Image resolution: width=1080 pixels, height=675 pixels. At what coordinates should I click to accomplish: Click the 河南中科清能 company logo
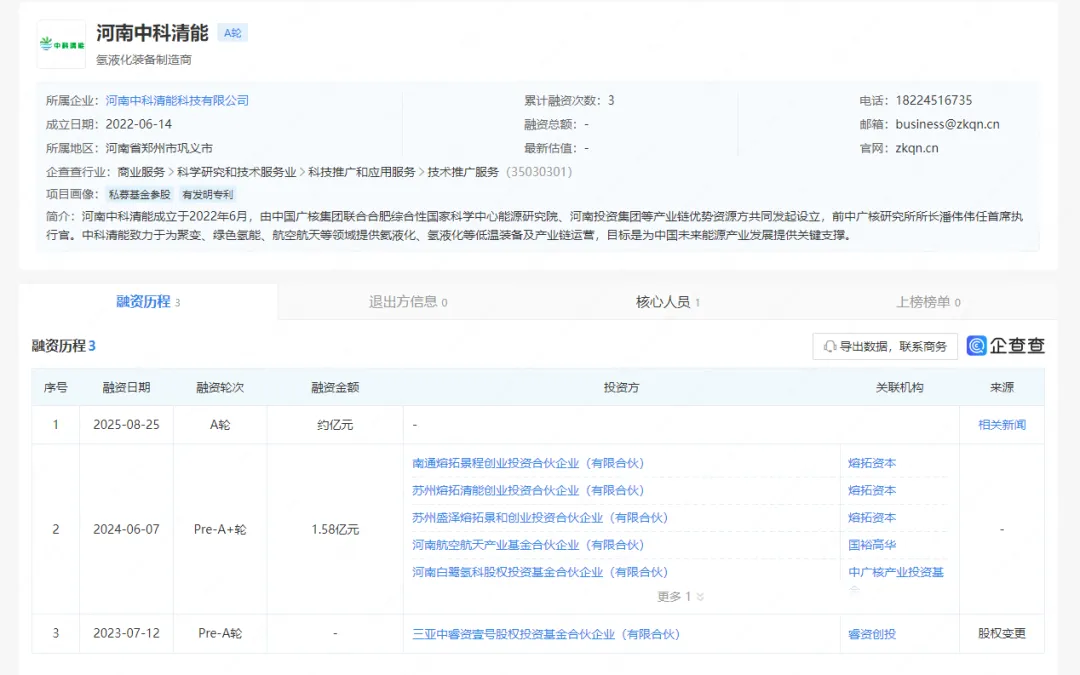[61, 44]
